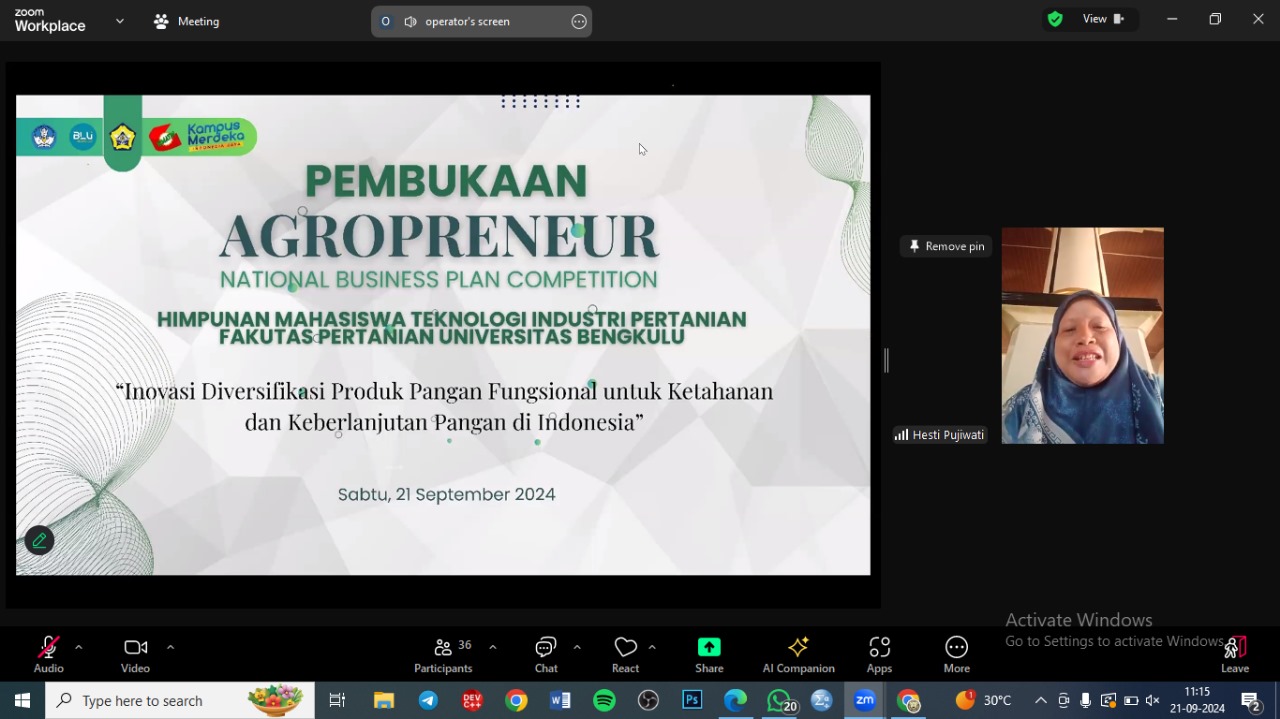Click "Hesti Pujiwati" name label

[x=948, y=435]
